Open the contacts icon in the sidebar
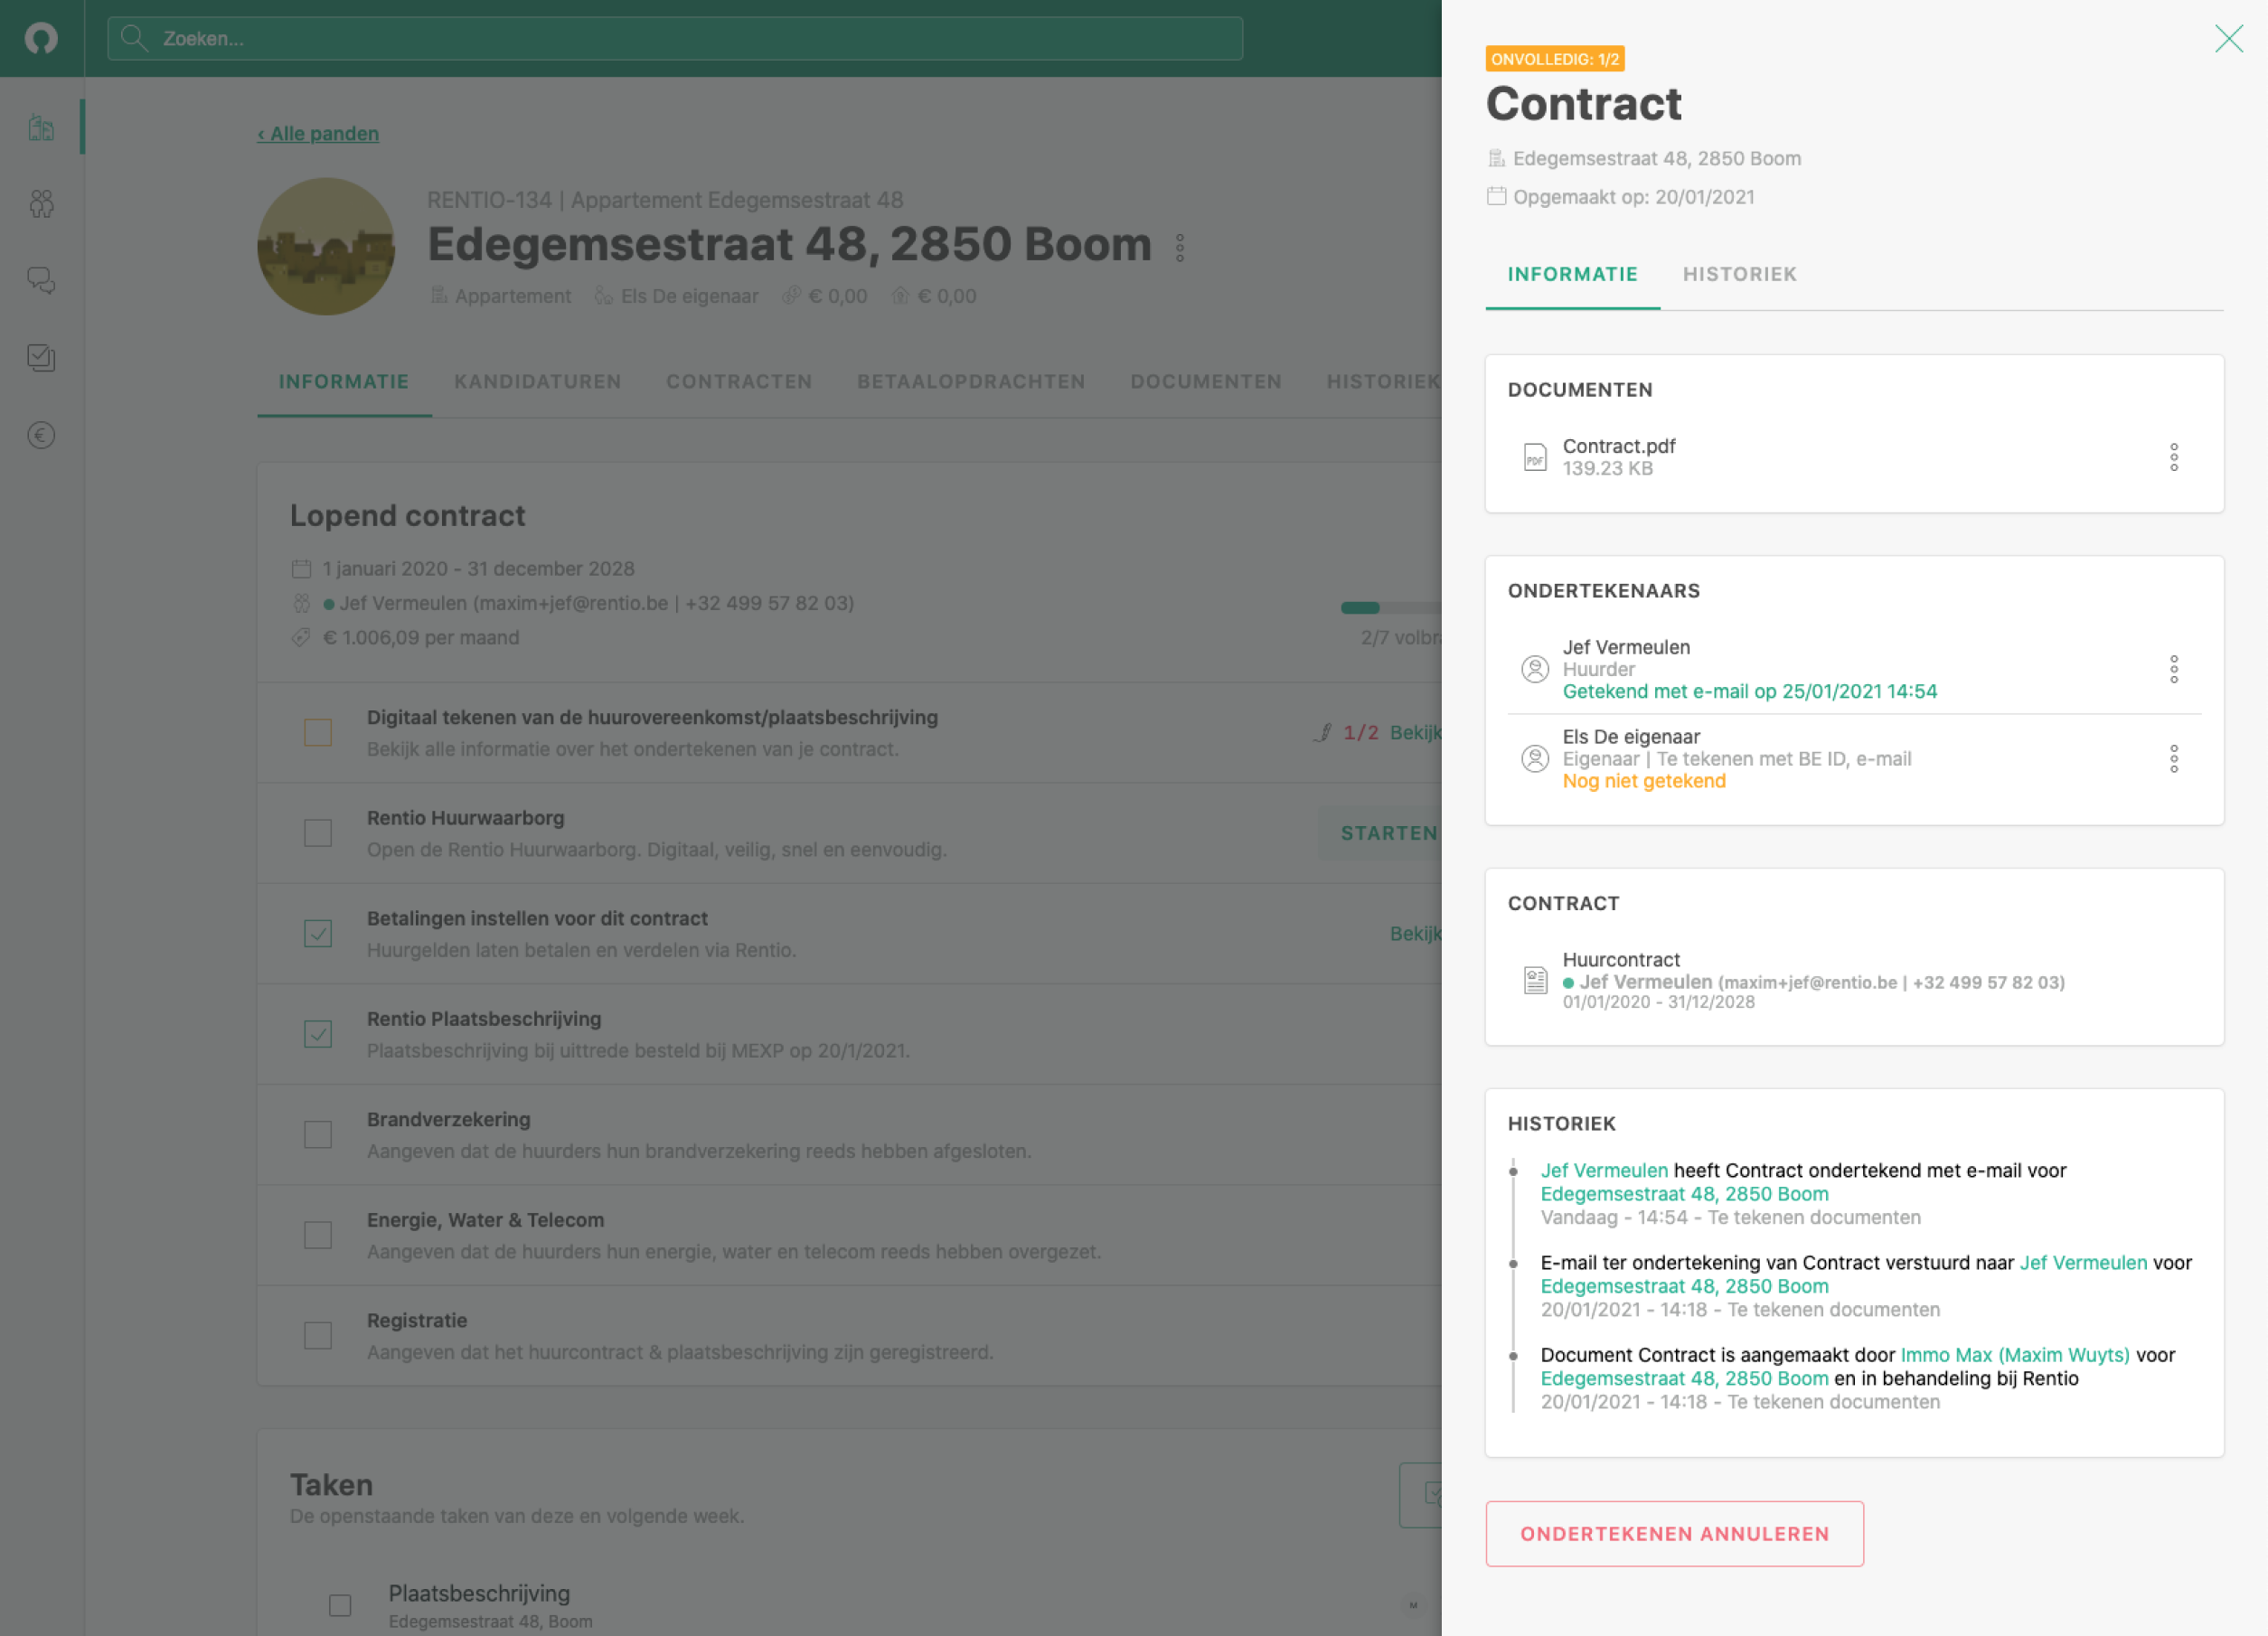 tap(41, 204)
